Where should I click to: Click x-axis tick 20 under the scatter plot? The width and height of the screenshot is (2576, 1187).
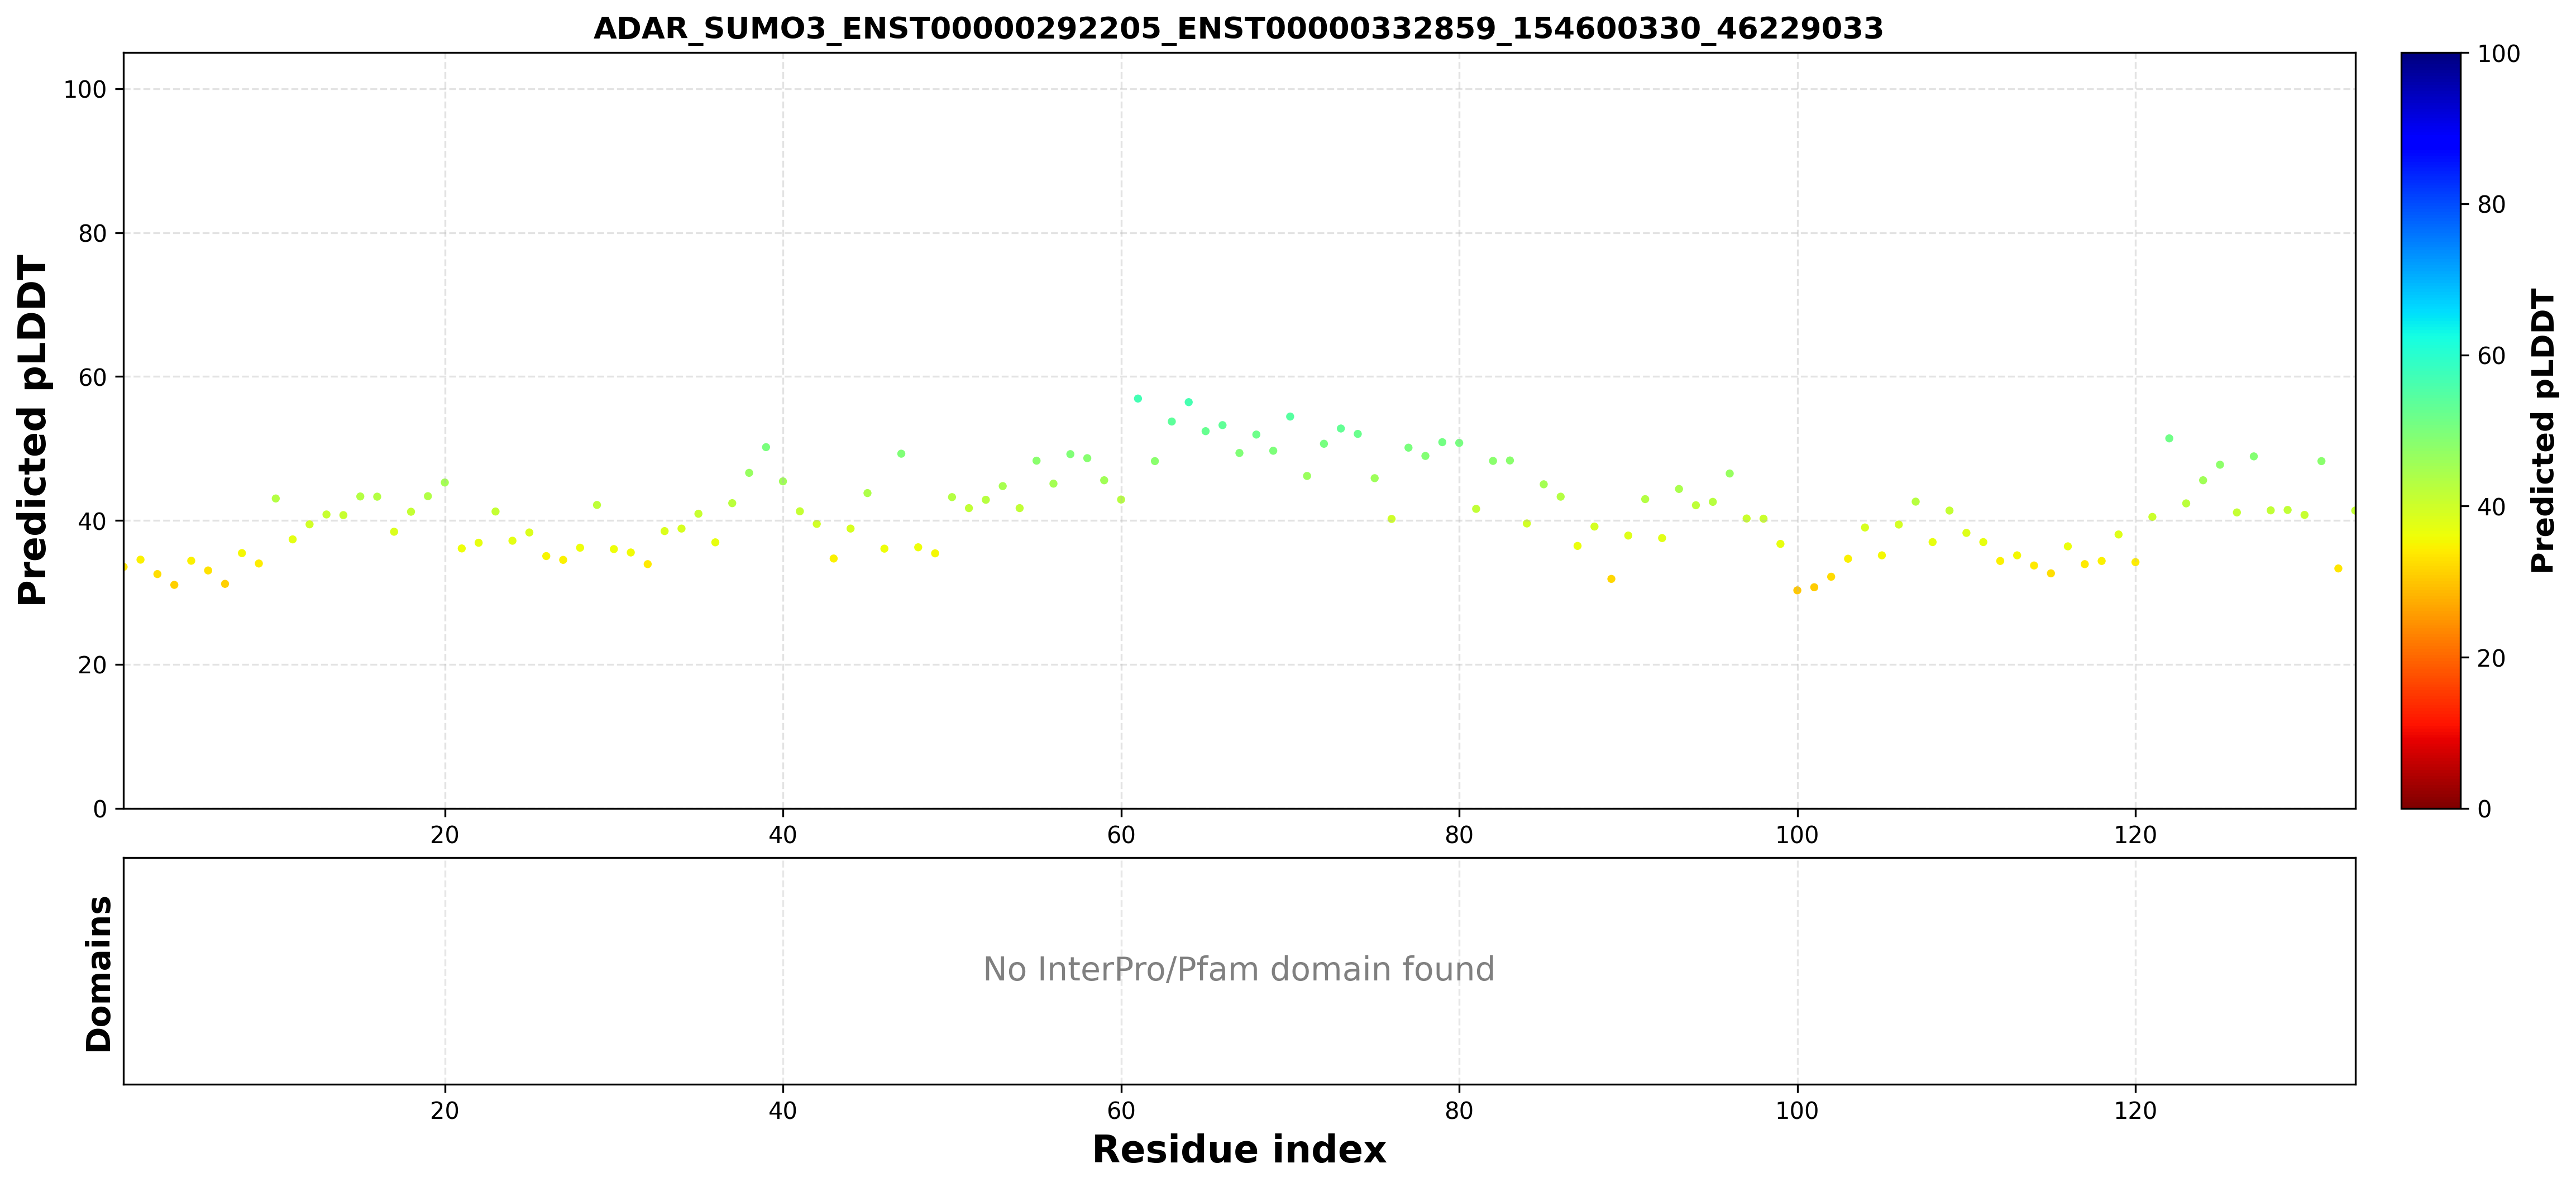(x=445, y=834)
